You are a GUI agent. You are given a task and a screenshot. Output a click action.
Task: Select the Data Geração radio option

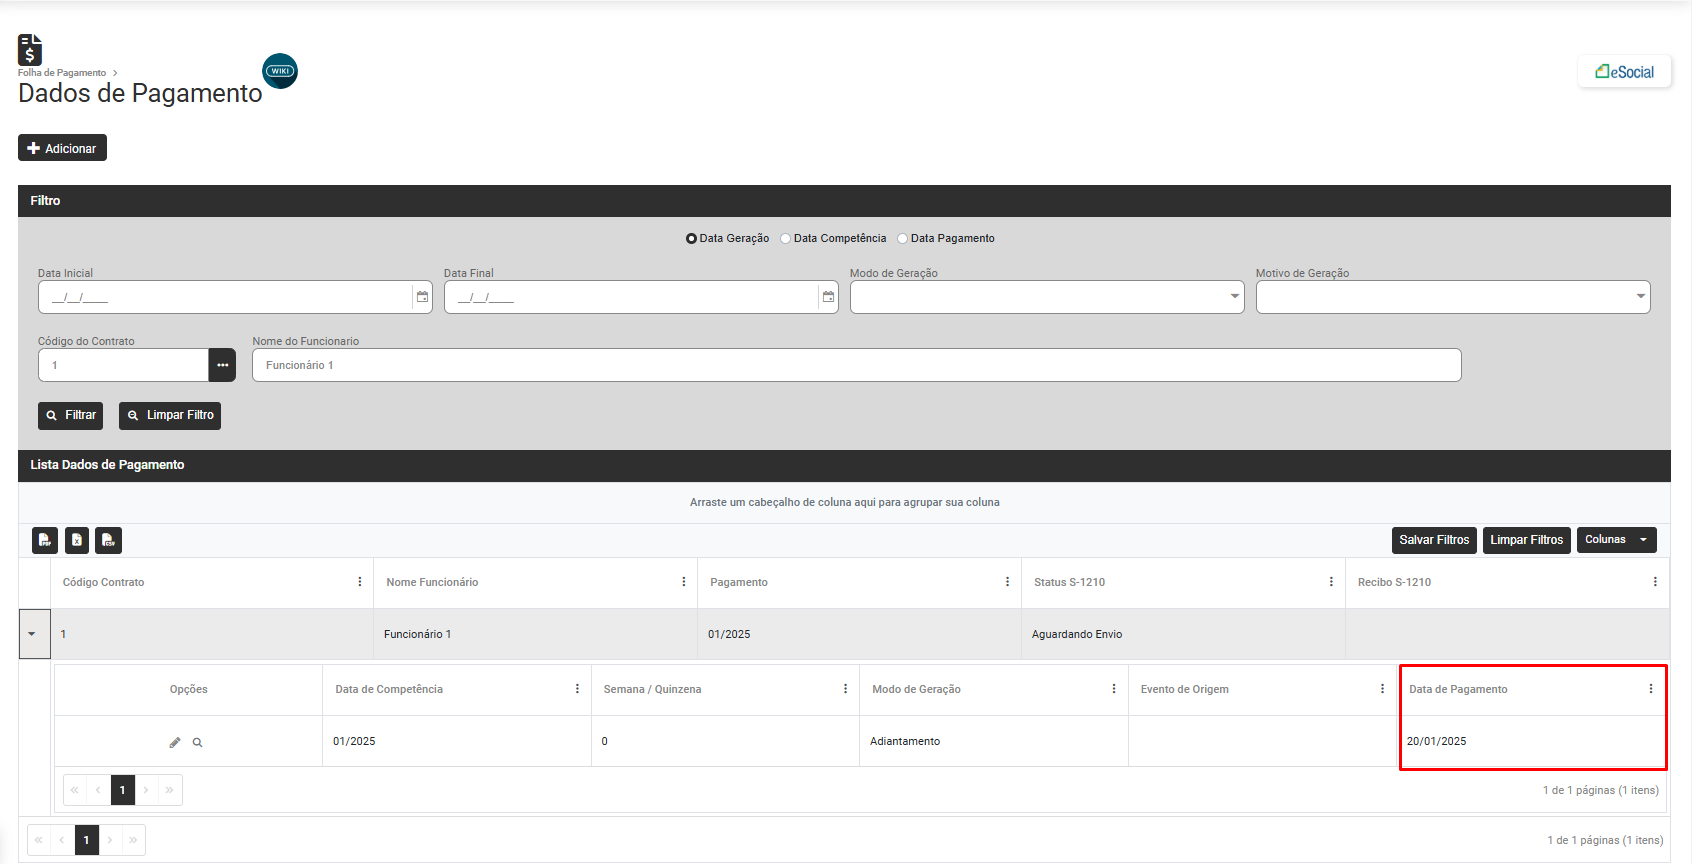(x=691, y=239)
